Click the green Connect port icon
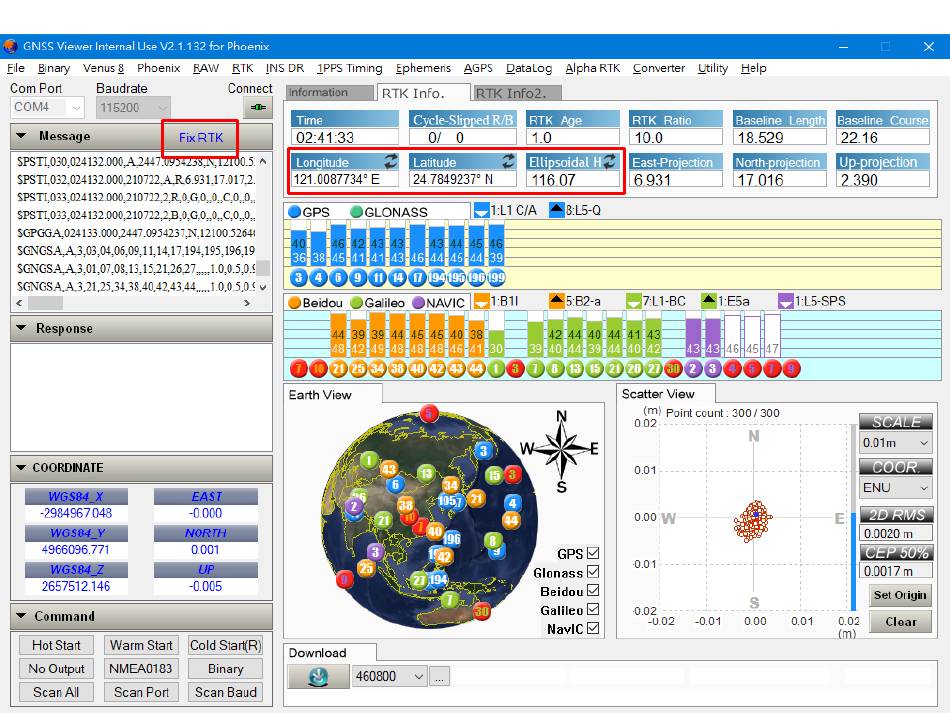Viewport: 950px width, 713px height. coord(258,108)
